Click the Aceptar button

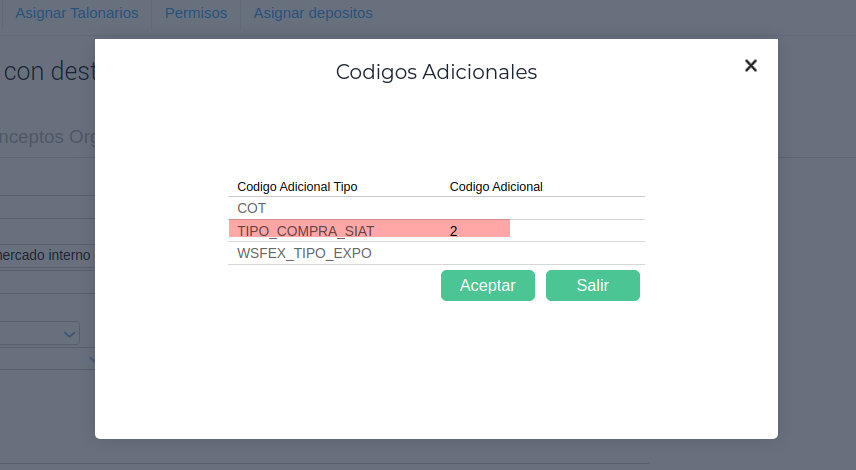488,285
